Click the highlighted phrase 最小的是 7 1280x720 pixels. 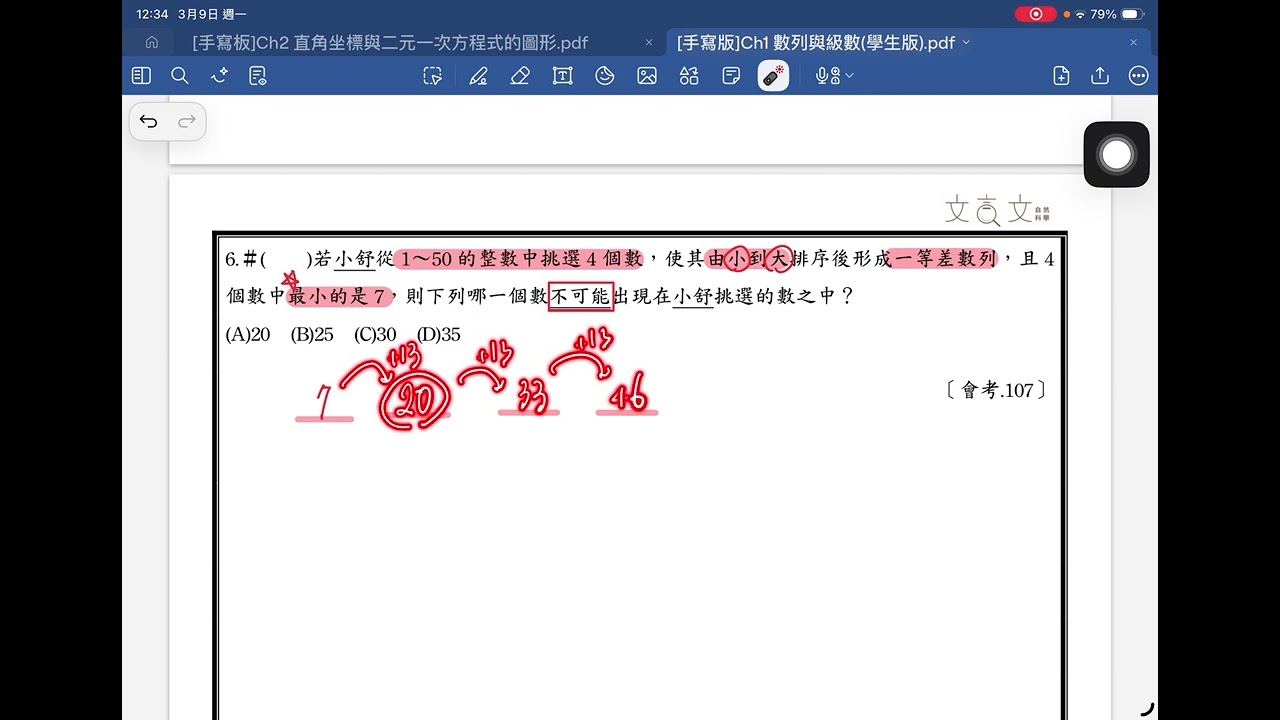pyautogui.click(x=338, y=297)
